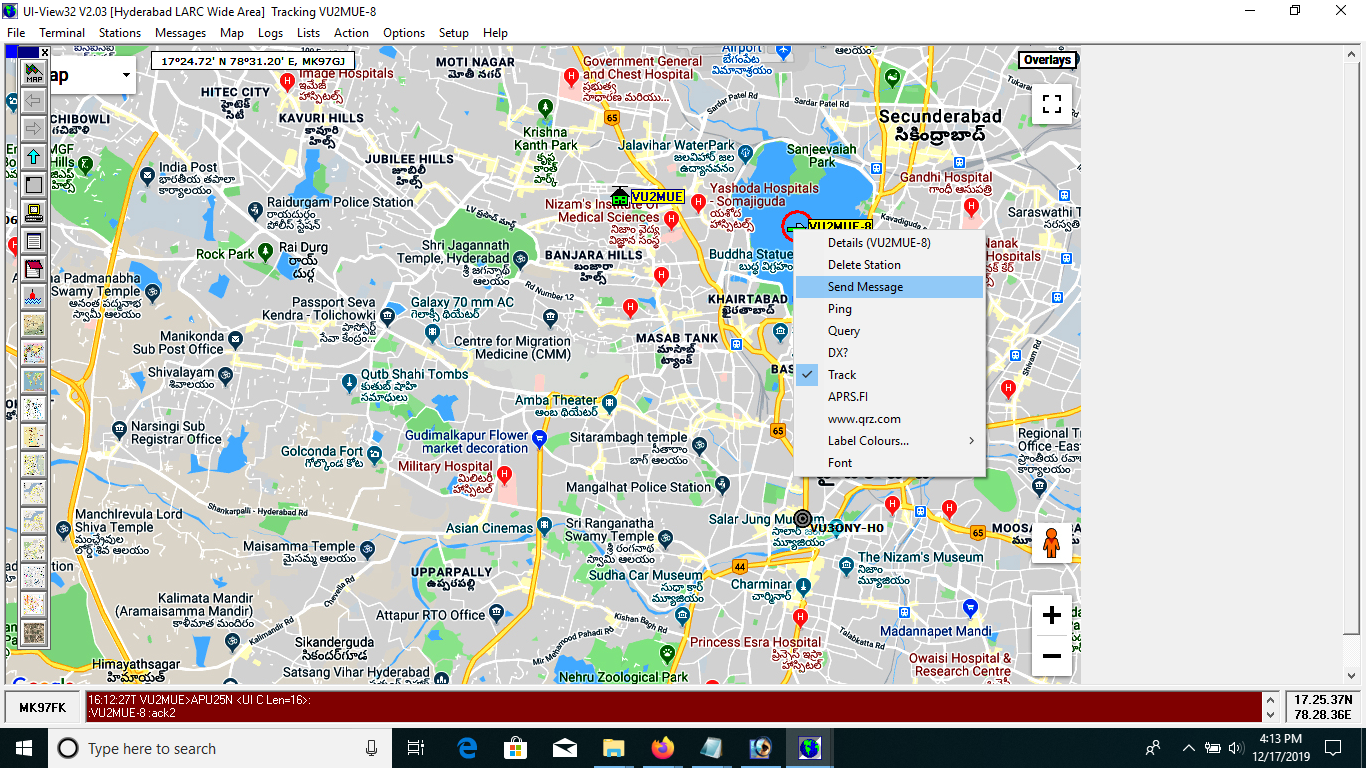Select Details (VU2MUE-8) from context menu
This screenshot has height=768, width=1366.
coord(890,243)
